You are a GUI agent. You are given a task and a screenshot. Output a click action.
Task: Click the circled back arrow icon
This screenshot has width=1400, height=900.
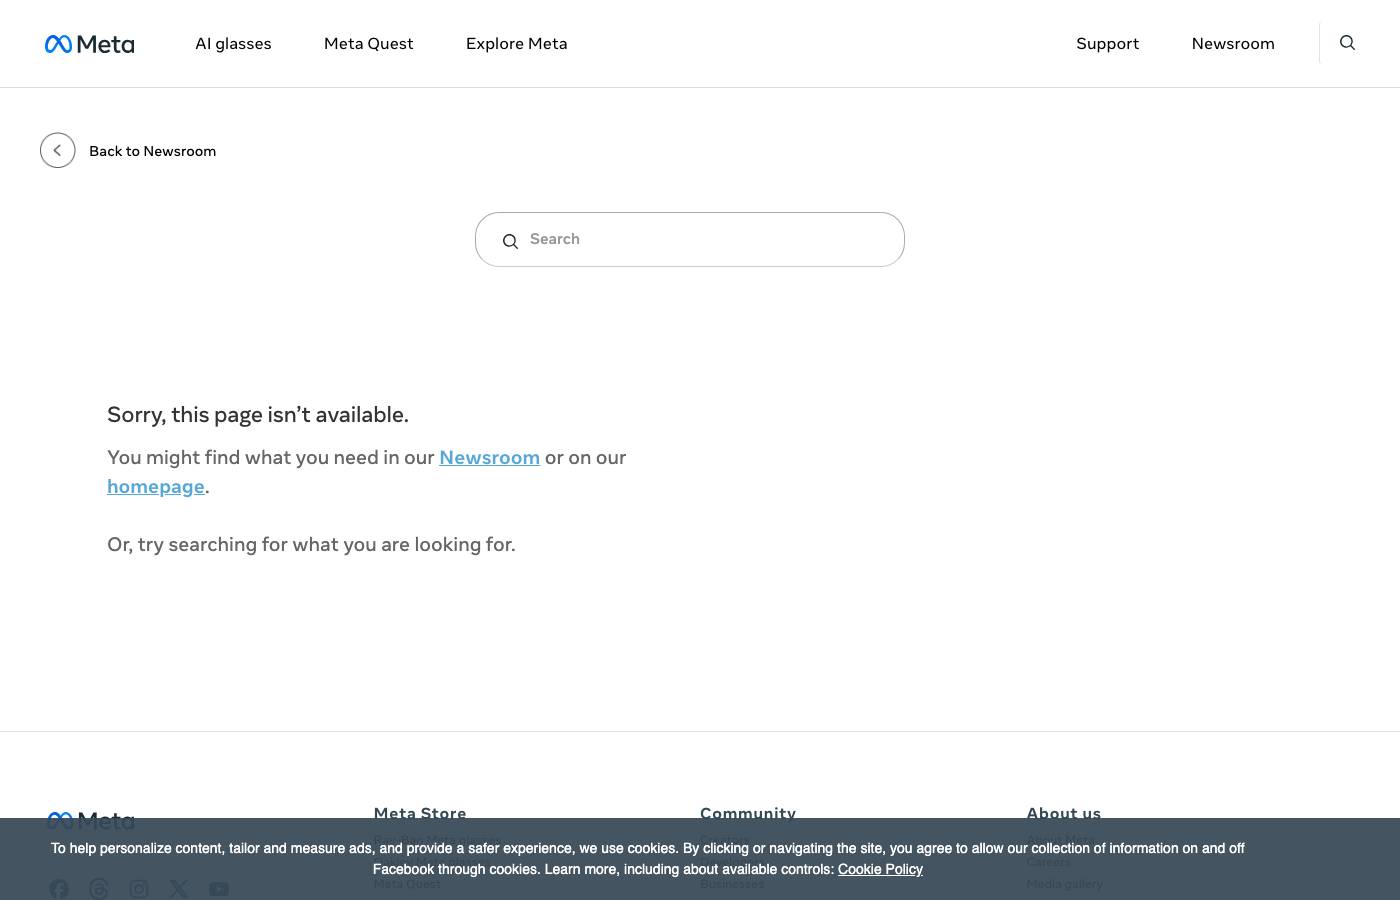pyautogui.click(x=58, y=151)
